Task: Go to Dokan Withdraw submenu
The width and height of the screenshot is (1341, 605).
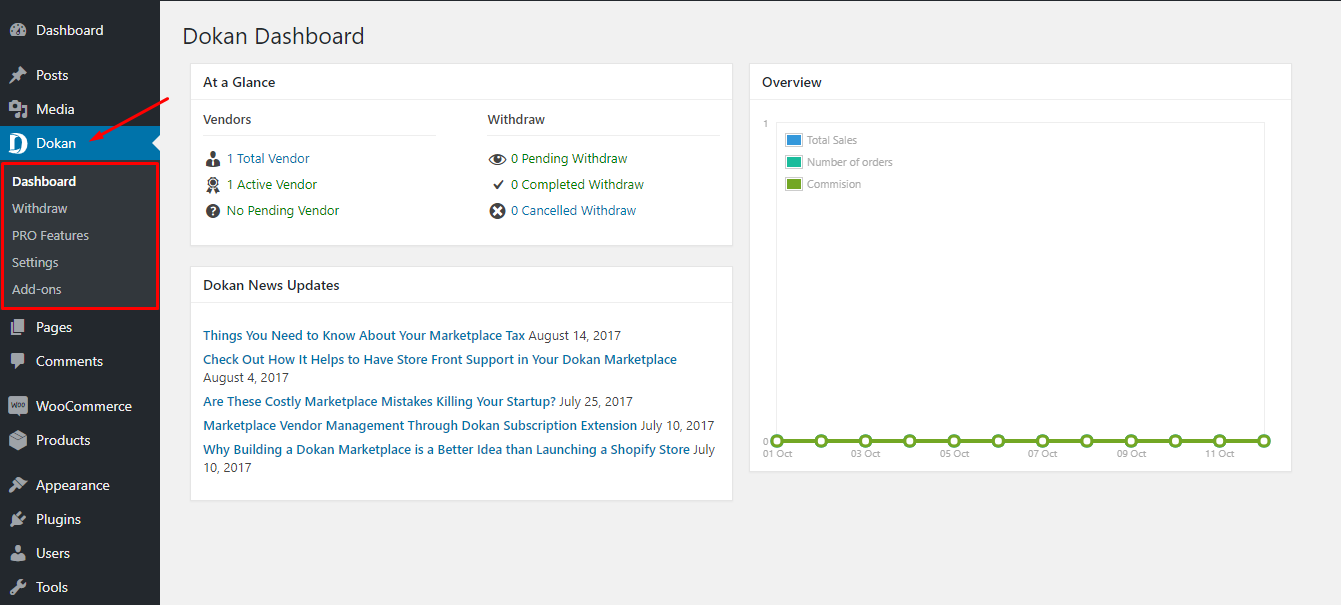Action: tap(40, 208)
